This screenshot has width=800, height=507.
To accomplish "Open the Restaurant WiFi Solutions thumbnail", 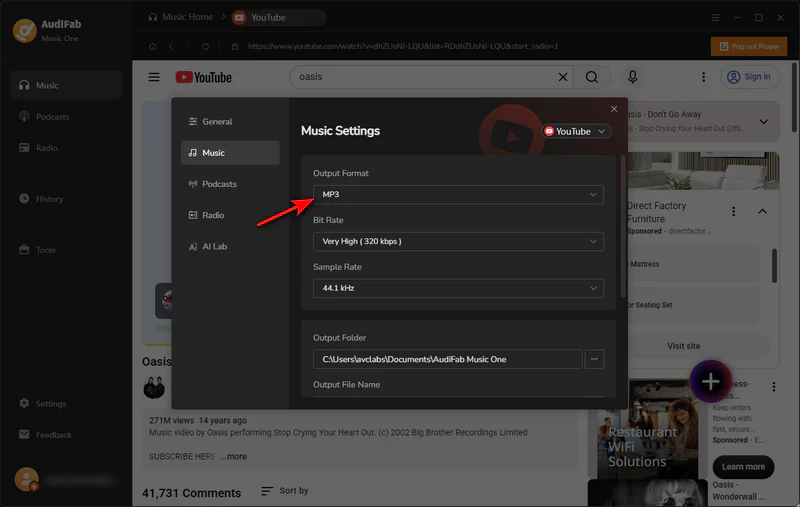I will 648,429.
